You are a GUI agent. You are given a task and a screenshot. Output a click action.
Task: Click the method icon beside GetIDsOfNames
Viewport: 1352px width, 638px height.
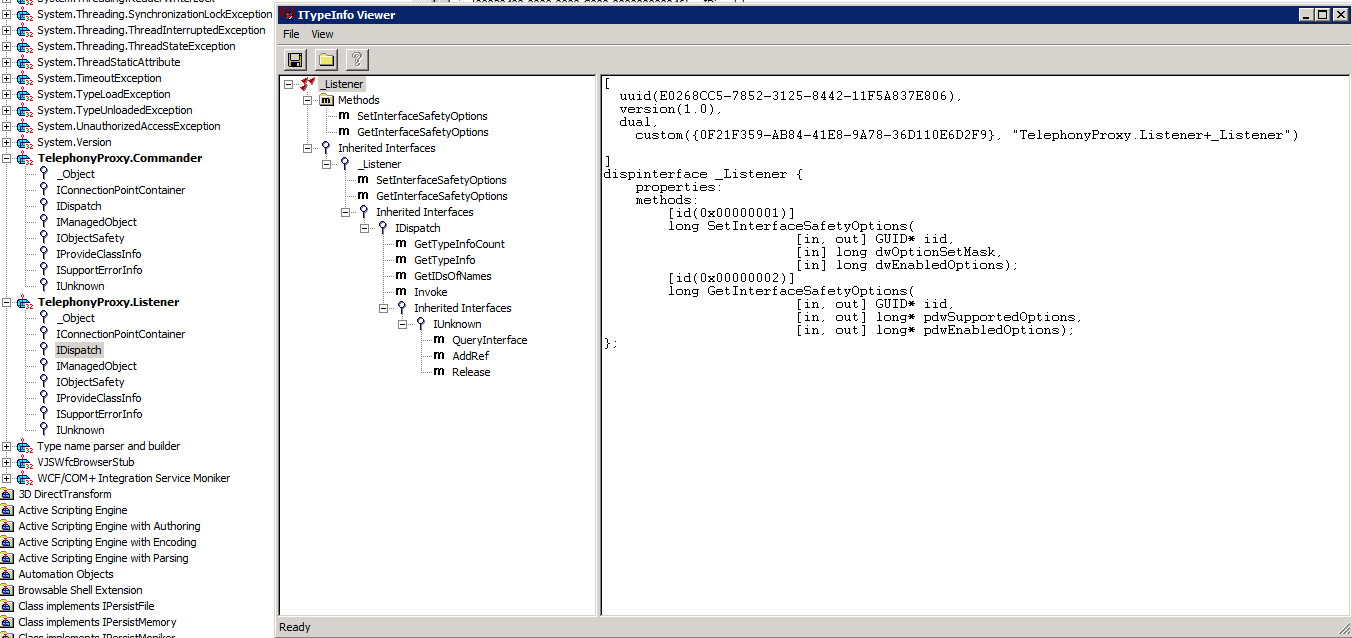pyautogui.click(x=401, y=276)
